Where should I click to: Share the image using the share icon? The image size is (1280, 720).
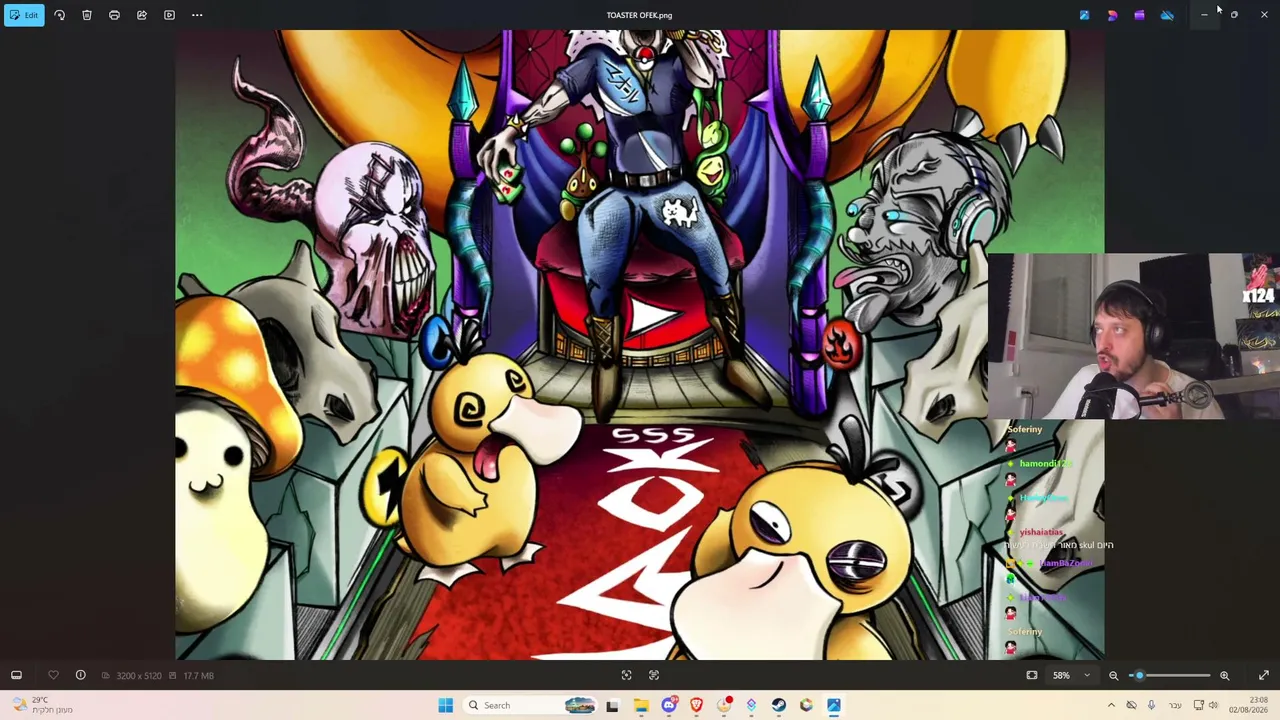click(x=142, y=15)
